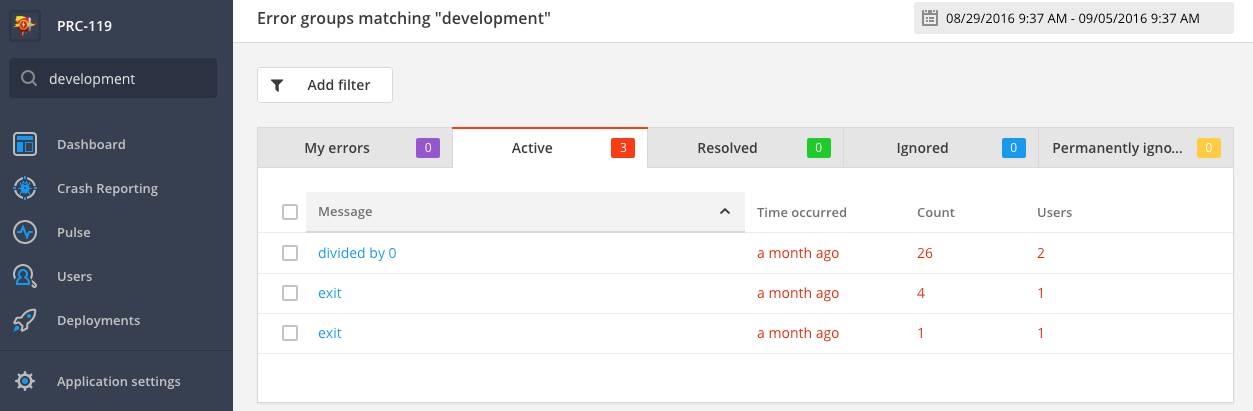Click the Deployments rocket icon
The width and height of the screenshot is (1253, 411).
point(25,321)
